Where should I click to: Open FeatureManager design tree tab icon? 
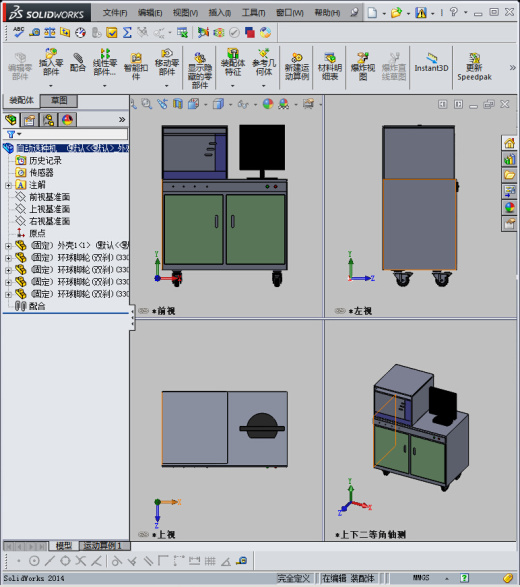(x=11, y=120)
